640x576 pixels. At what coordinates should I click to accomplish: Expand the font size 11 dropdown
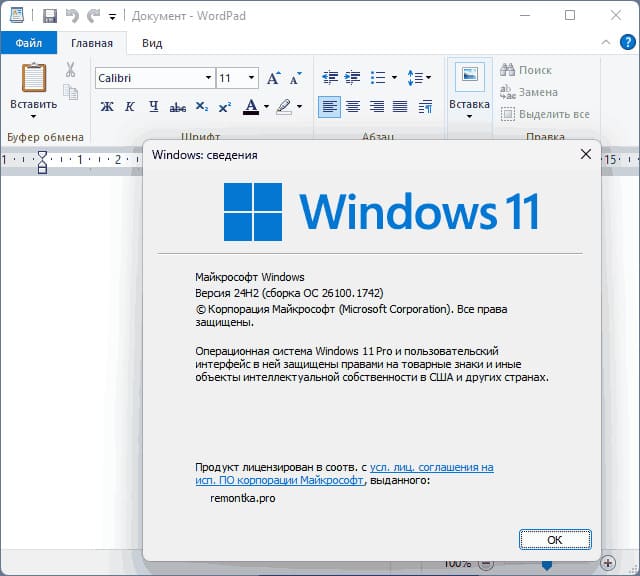[x=251, y=77]
